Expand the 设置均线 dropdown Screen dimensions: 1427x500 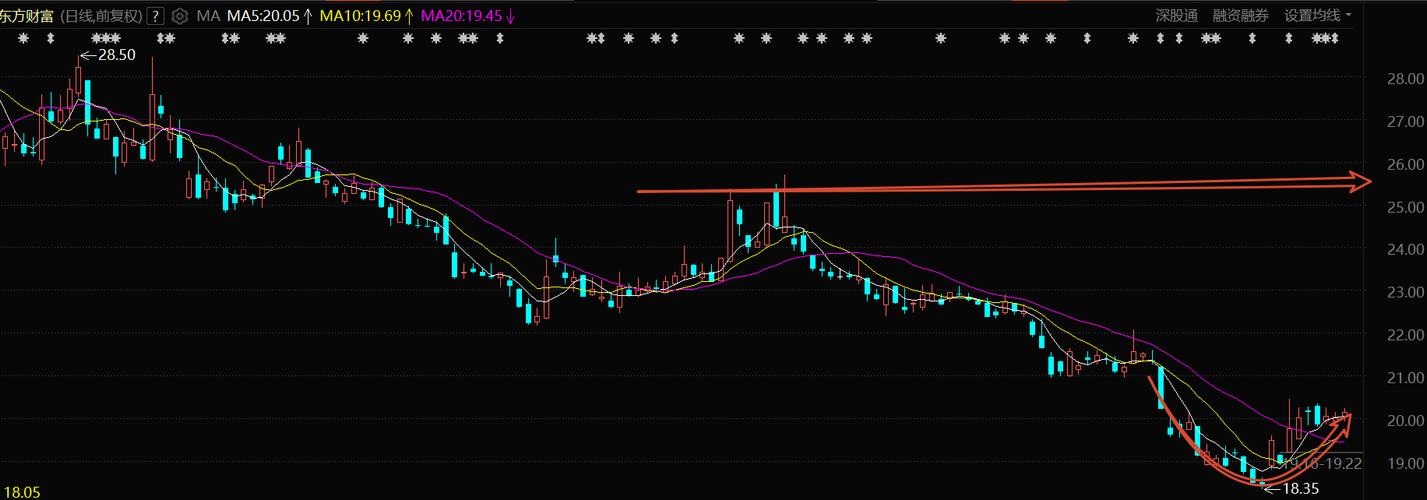[x=1318, y=16]
